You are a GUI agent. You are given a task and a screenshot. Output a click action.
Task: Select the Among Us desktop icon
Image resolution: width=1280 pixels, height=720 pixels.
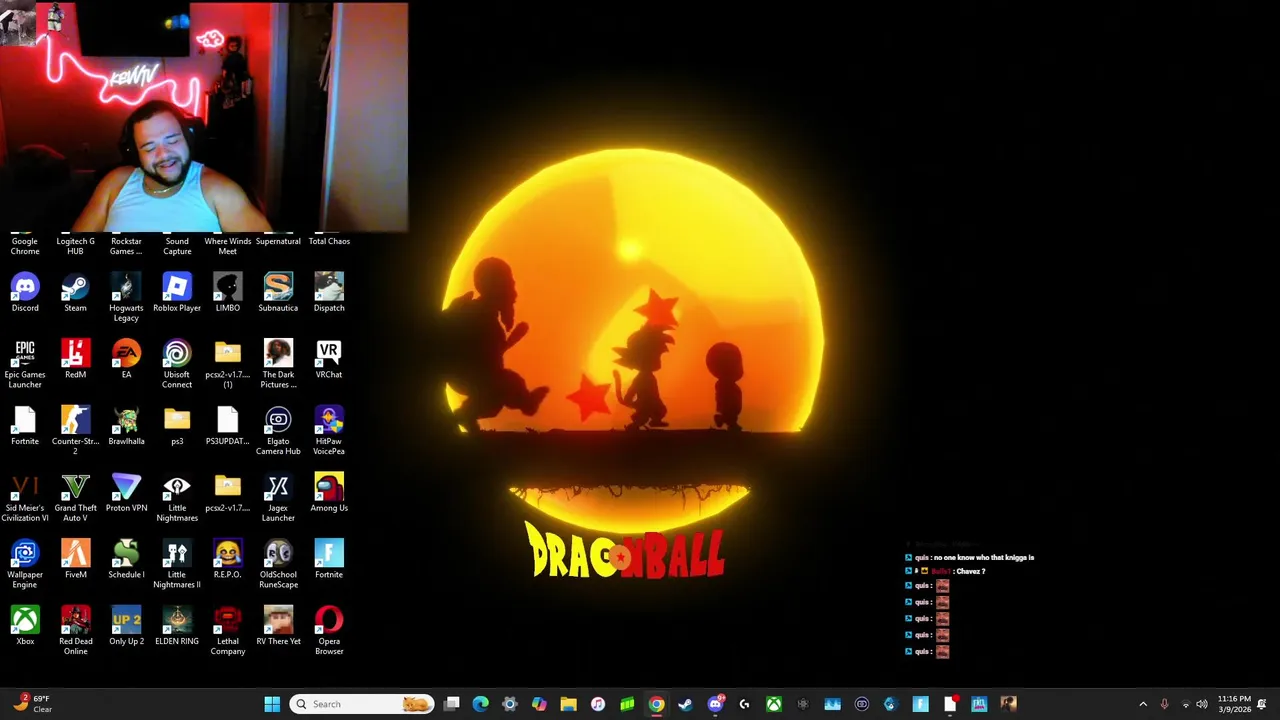329,493
